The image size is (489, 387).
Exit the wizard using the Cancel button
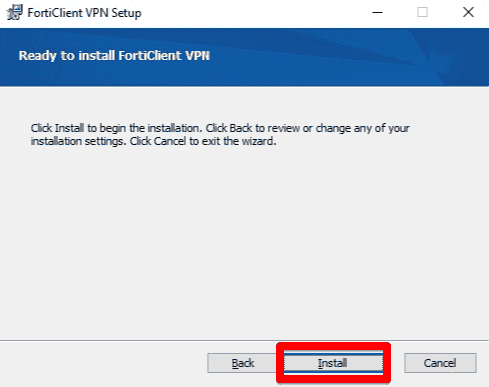click(x=440, y=363)
